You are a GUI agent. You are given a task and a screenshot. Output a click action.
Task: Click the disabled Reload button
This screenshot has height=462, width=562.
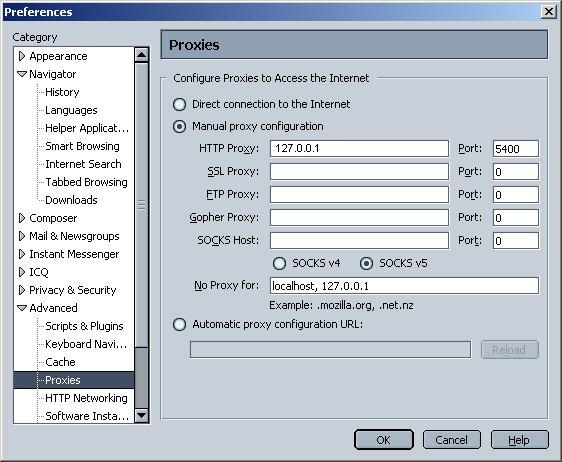tap(510, 350)
